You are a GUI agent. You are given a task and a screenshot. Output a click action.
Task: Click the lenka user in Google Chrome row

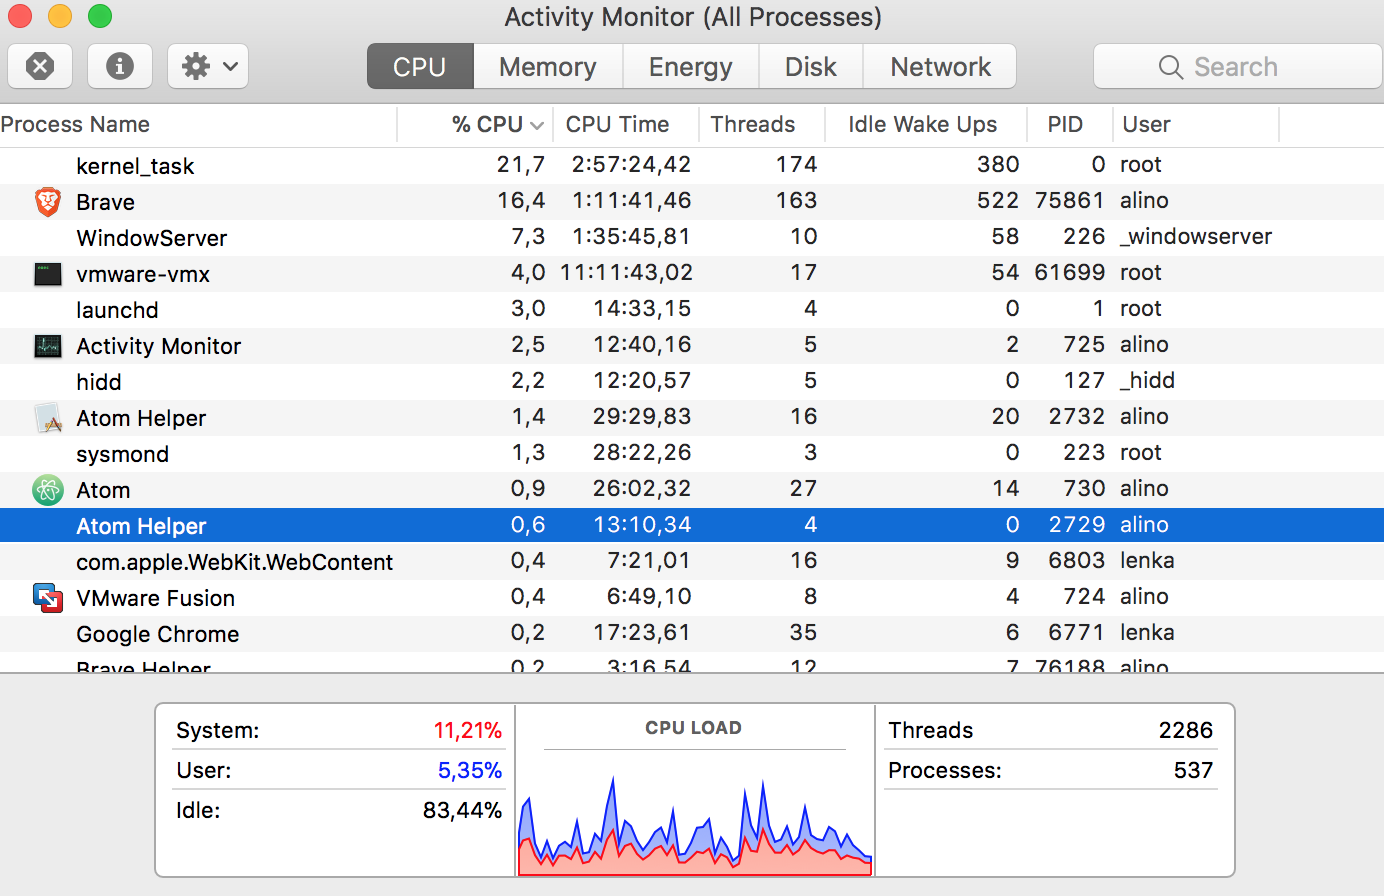click(x=1147, y=633)
